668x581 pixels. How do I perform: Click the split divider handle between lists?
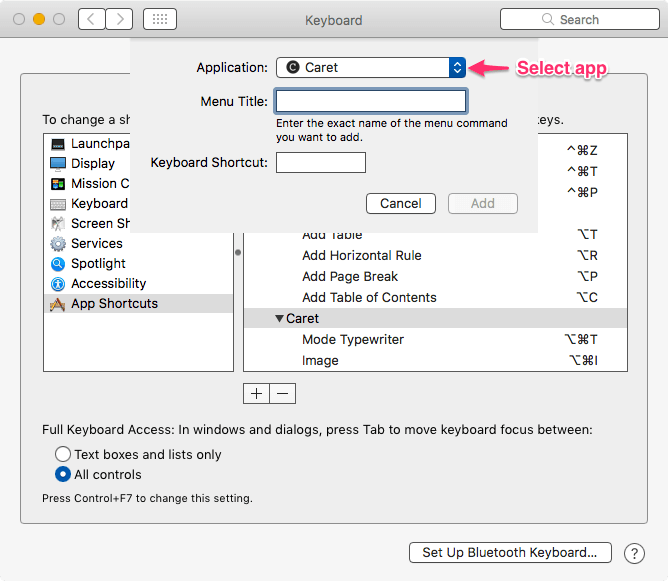238,253
